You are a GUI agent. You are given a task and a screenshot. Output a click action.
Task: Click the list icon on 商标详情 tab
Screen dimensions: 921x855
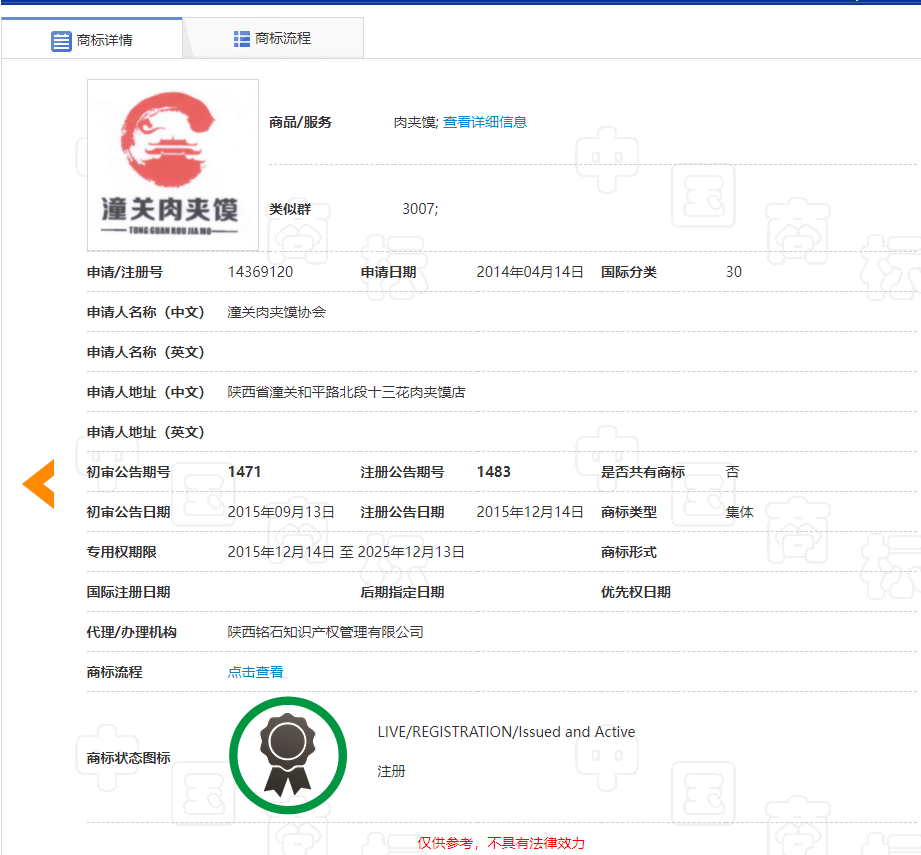61,41
